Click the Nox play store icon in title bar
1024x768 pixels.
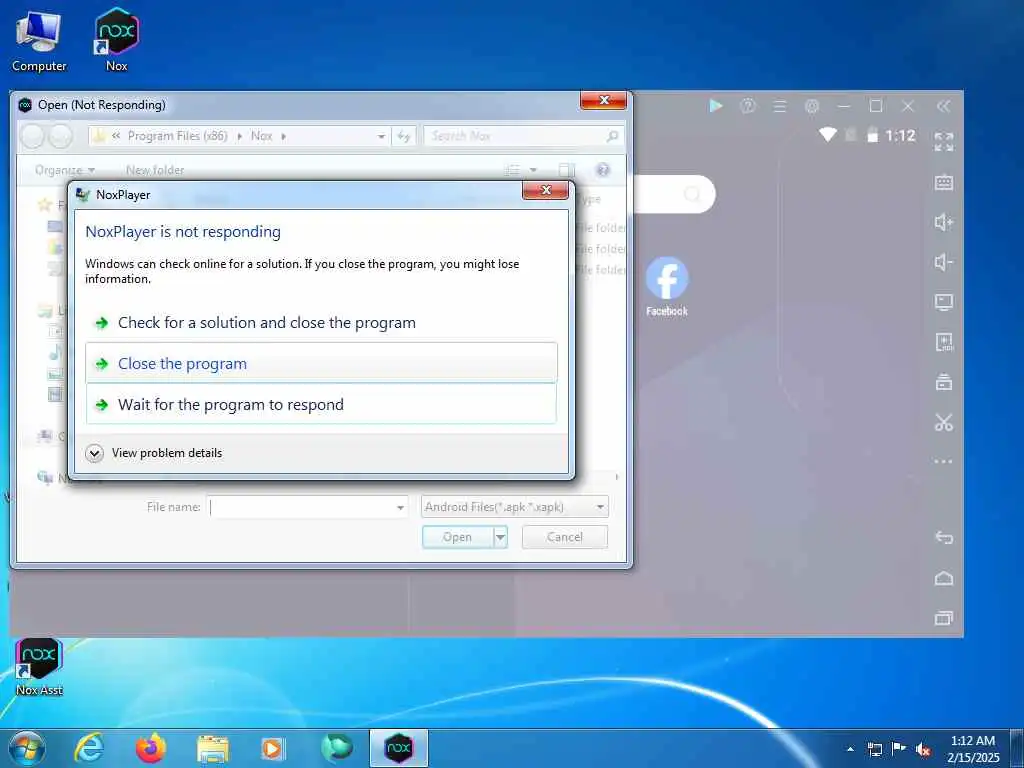coord(716,106)
